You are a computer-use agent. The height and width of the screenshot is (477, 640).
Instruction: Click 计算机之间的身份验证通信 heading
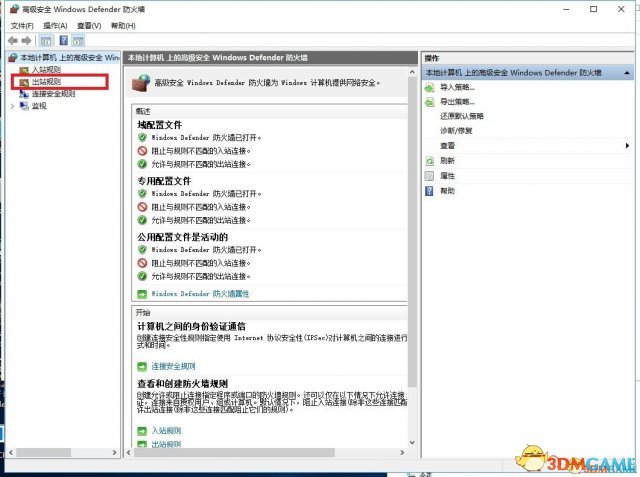point(191,326)
